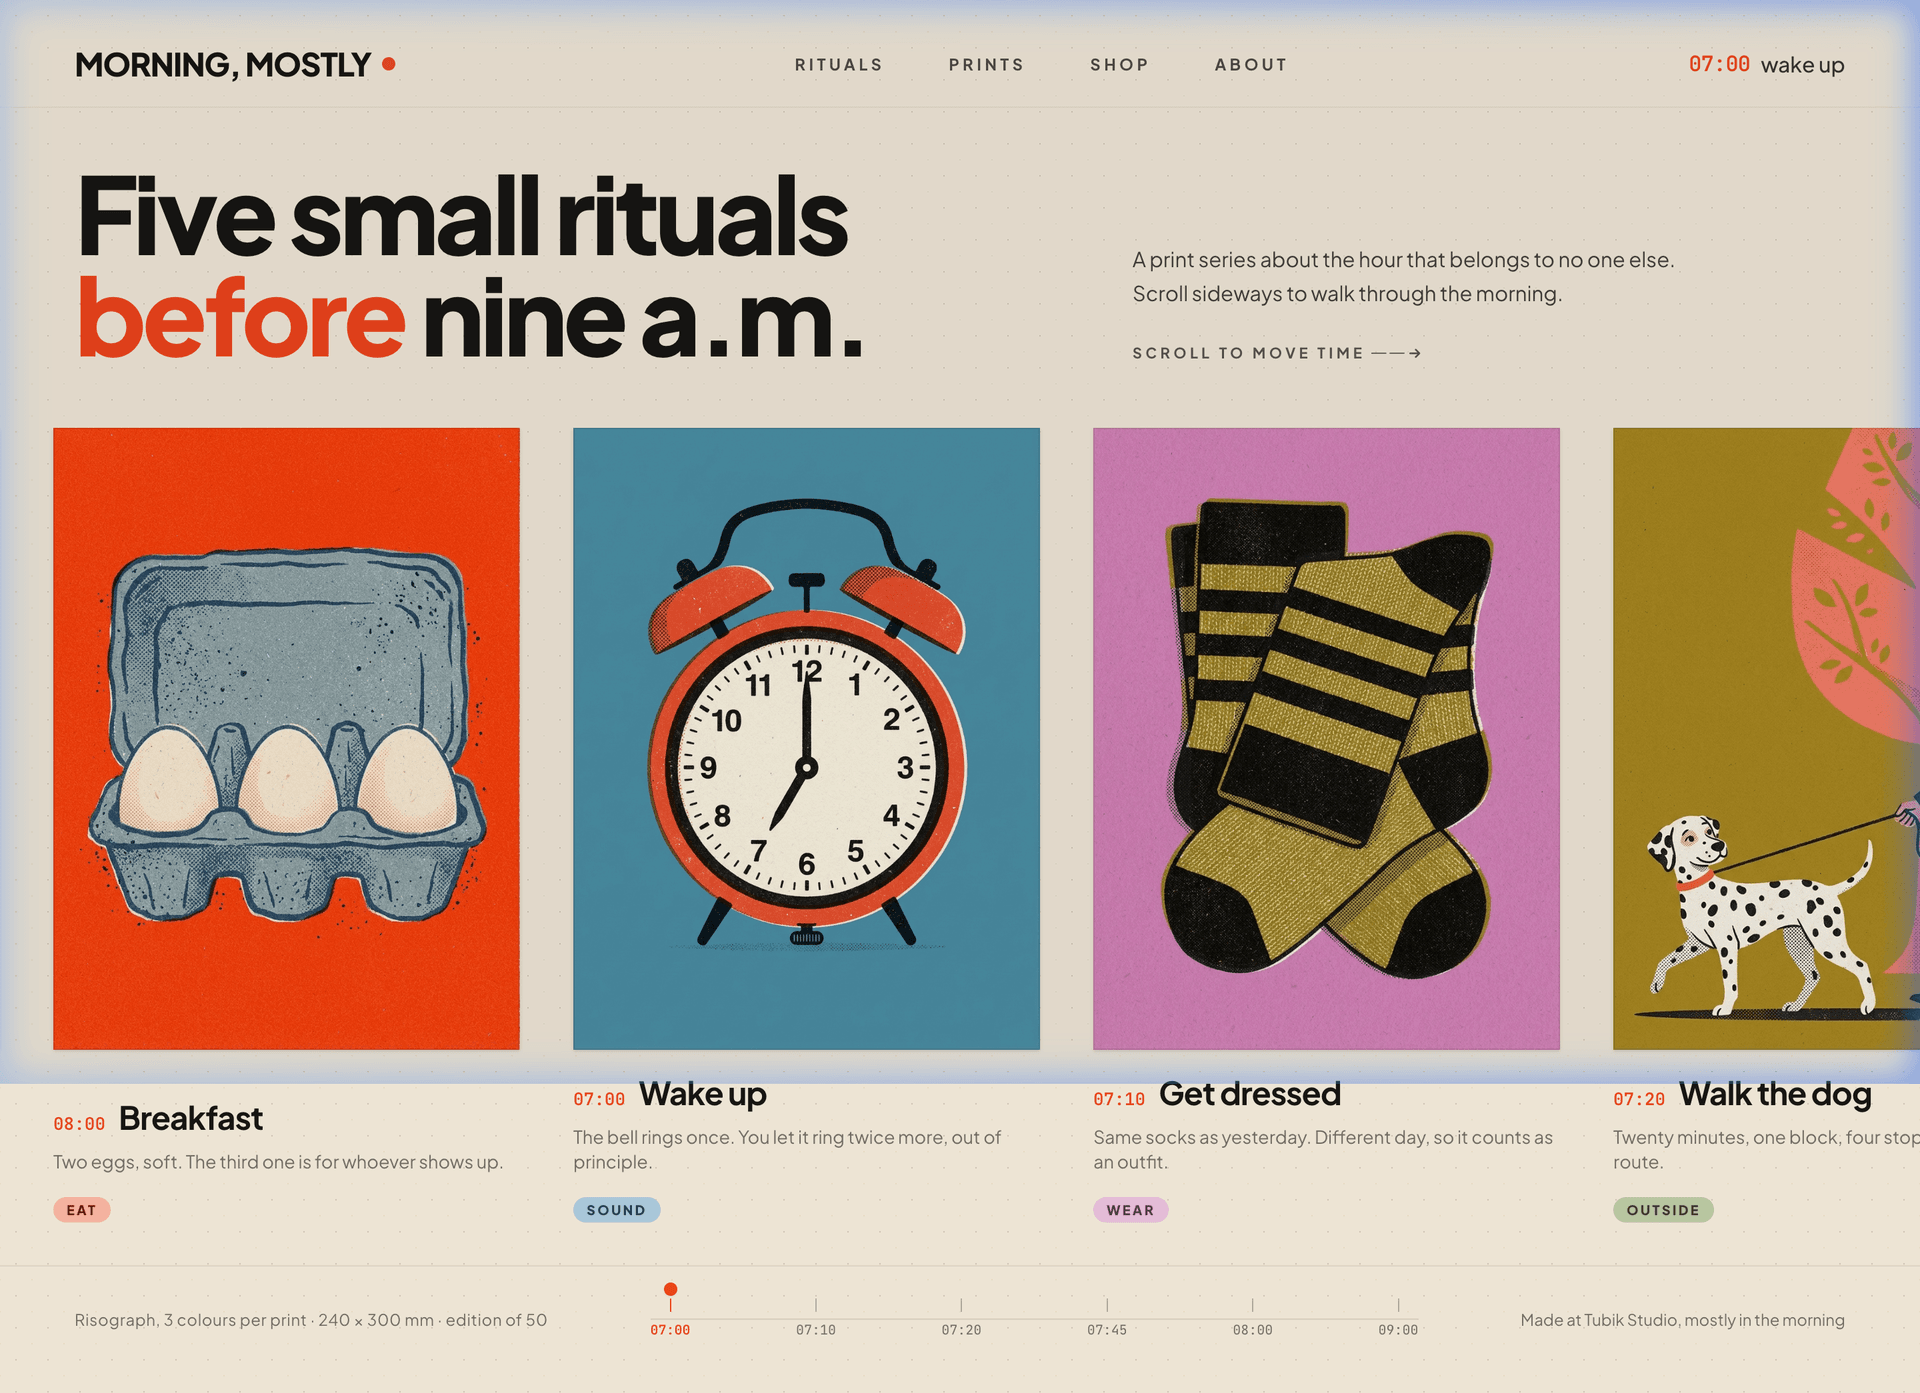Open the alarm clock Wake up print

806,739
